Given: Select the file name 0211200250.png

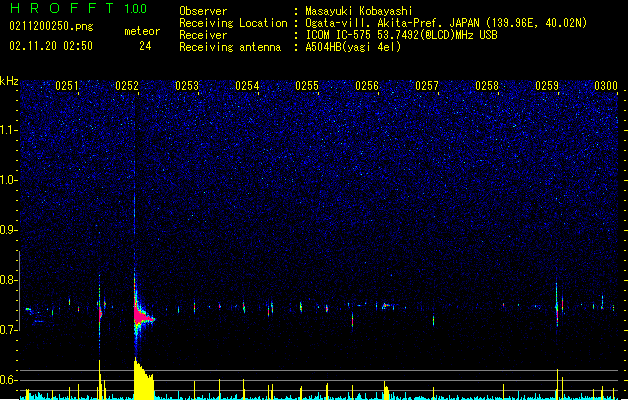Looking at the screenshot, I should tap(51, 26).
